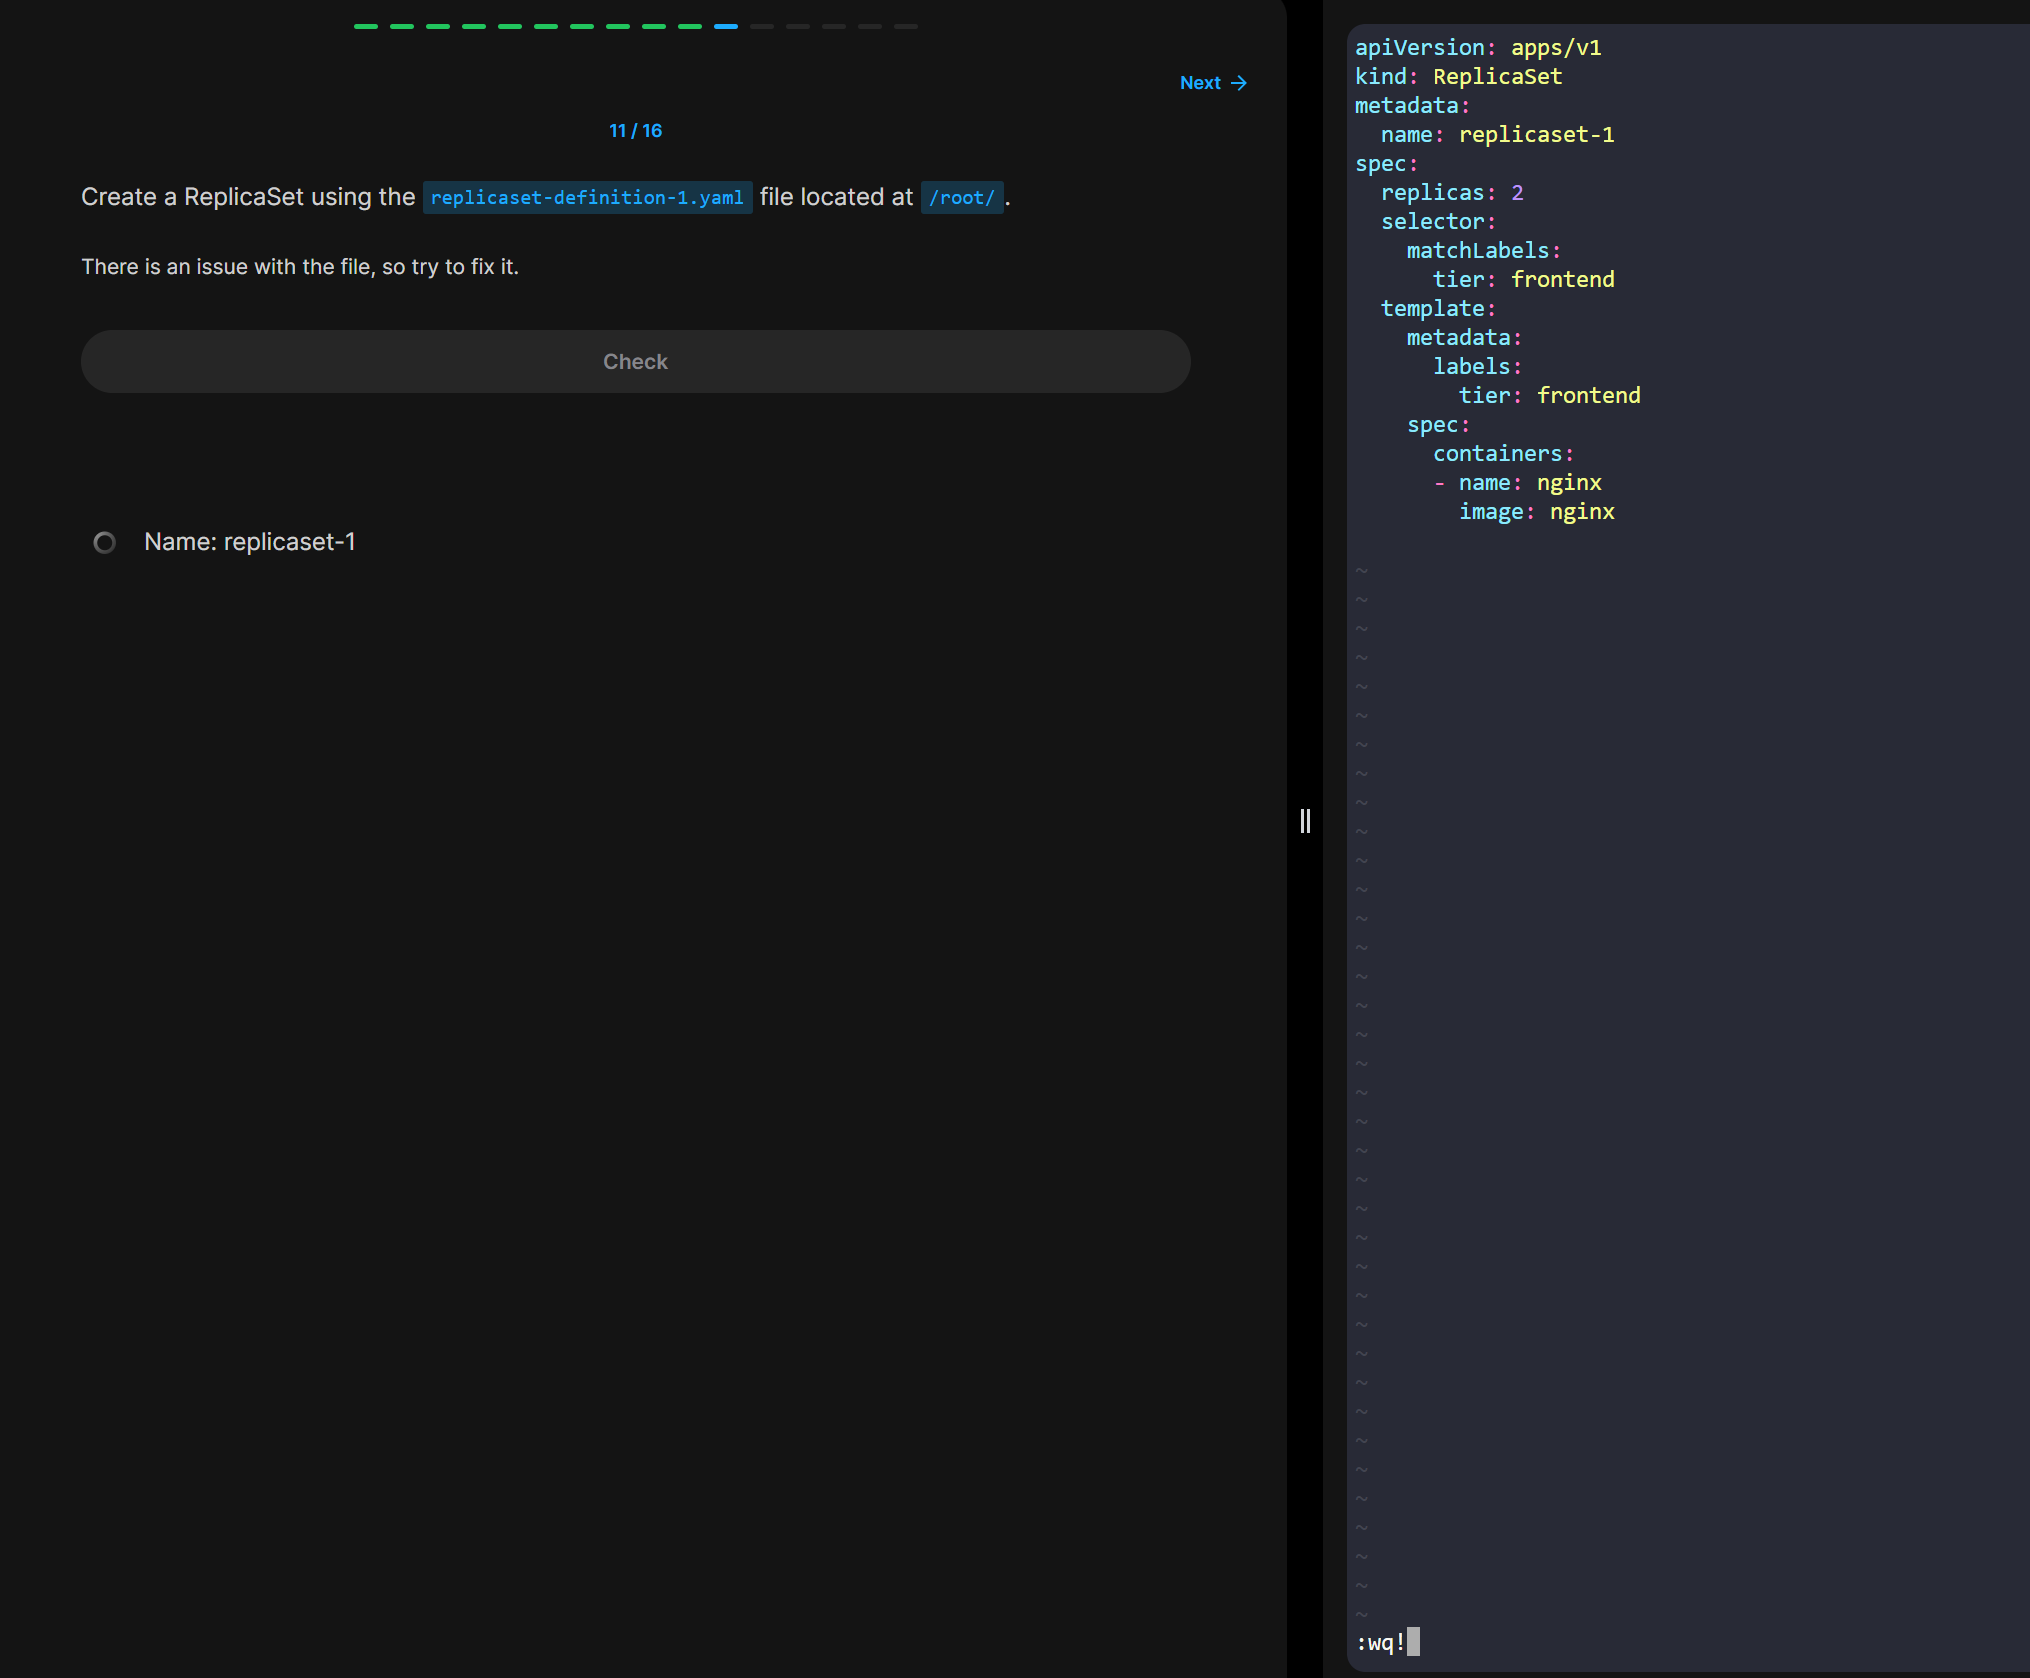
Task: Click the 'replicas: 2' line in editor
Action: (1451, 193)
